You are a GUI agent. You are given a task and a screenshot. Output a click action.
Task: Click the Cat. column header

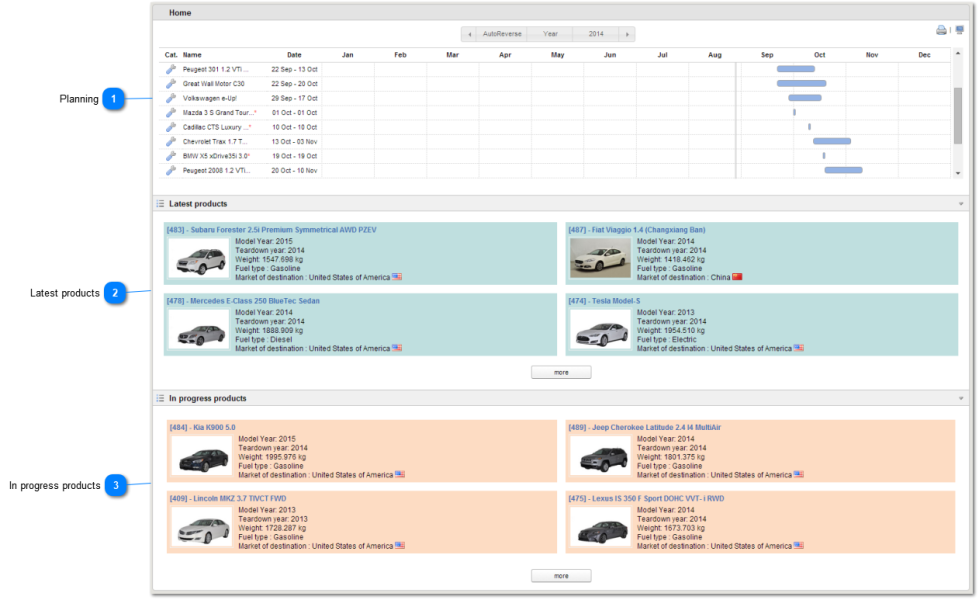171,55
